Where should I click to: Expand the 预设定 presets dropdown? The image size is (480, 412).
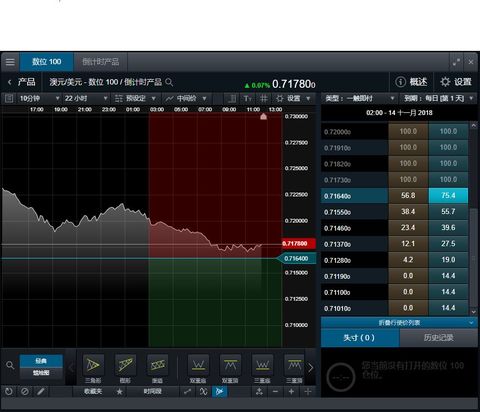point(135,98)
